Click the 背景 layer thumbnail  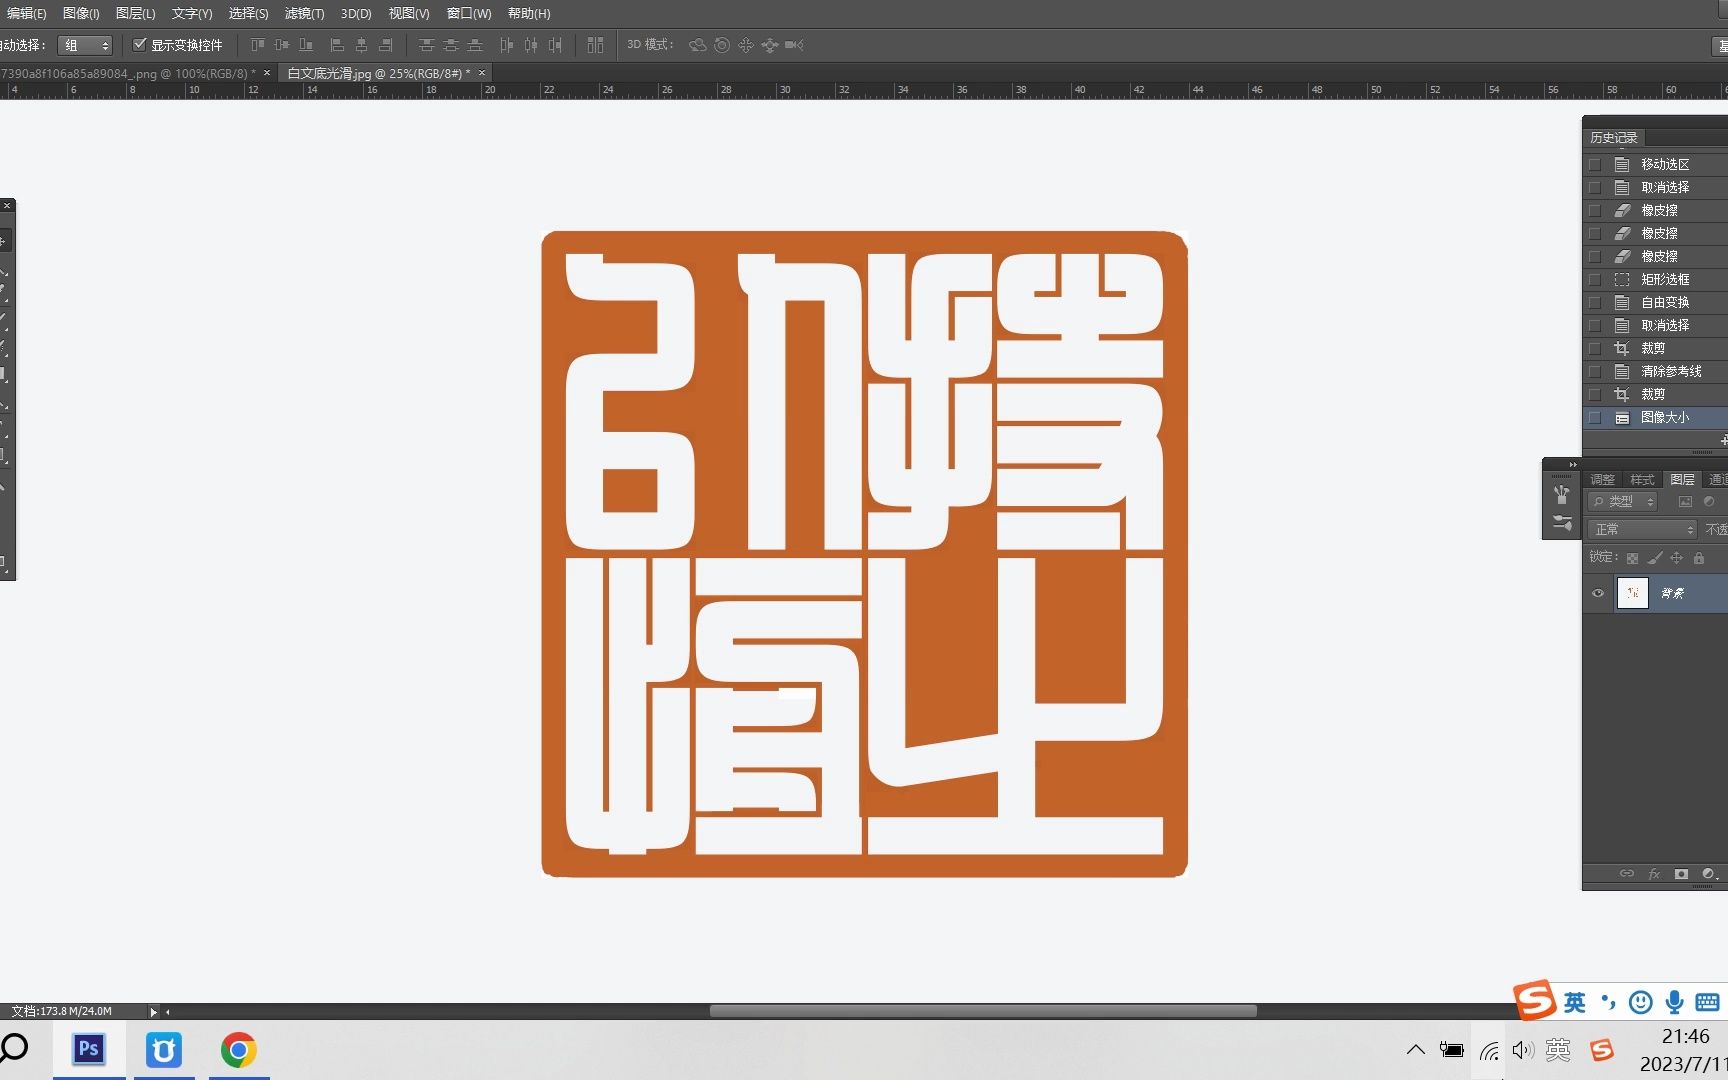click(x=1633, y=593)
